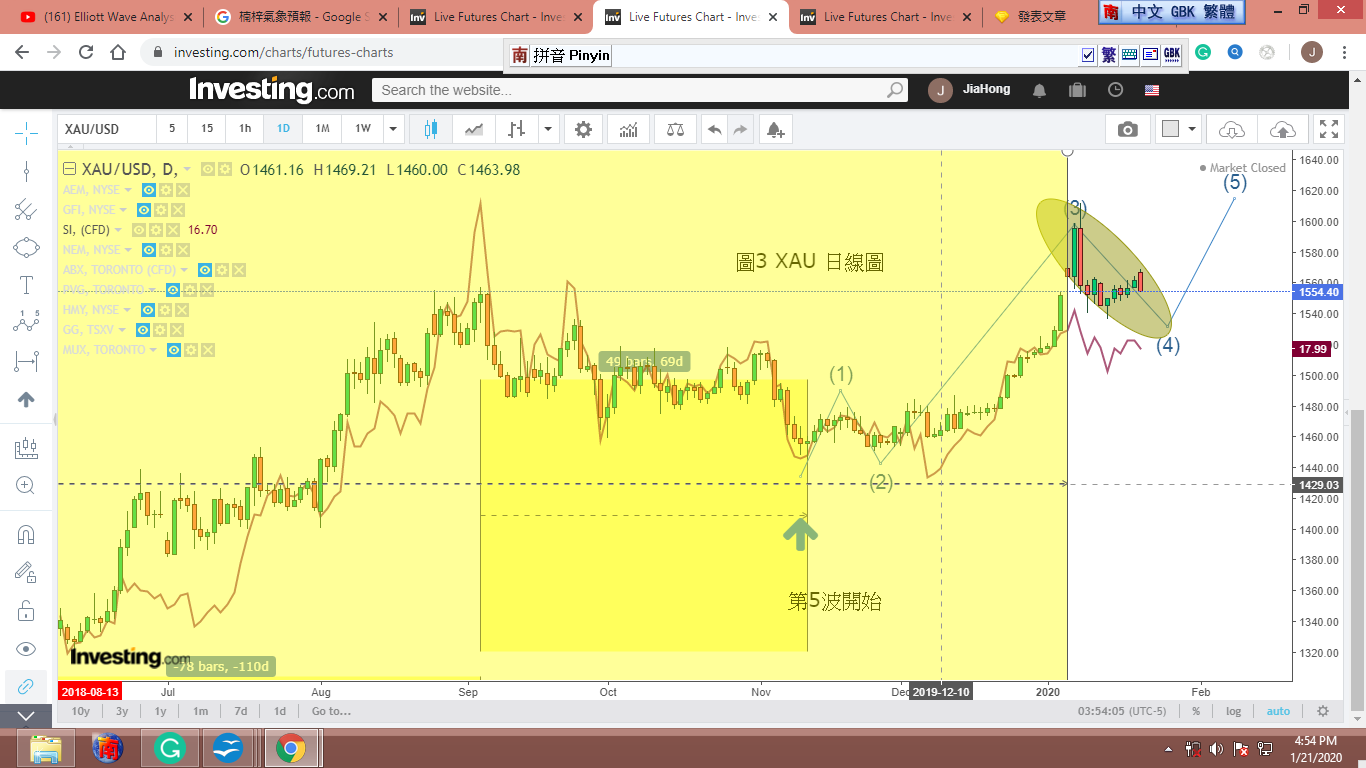
Task: Toggle visibility of GG, TSXV series
Action: [x=143, y=330]
